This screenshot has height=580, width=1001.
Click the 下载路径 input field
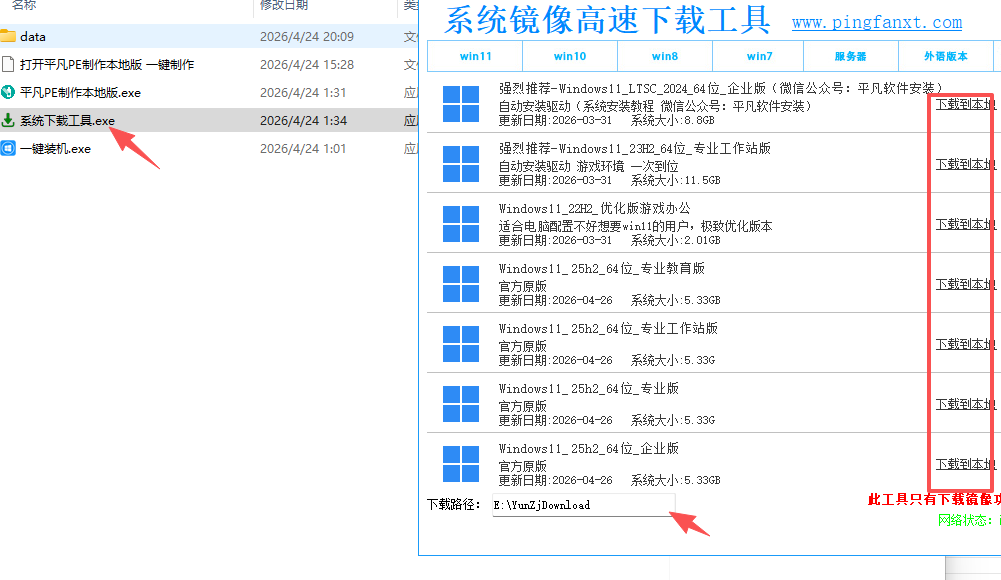(x=583, y=505)
